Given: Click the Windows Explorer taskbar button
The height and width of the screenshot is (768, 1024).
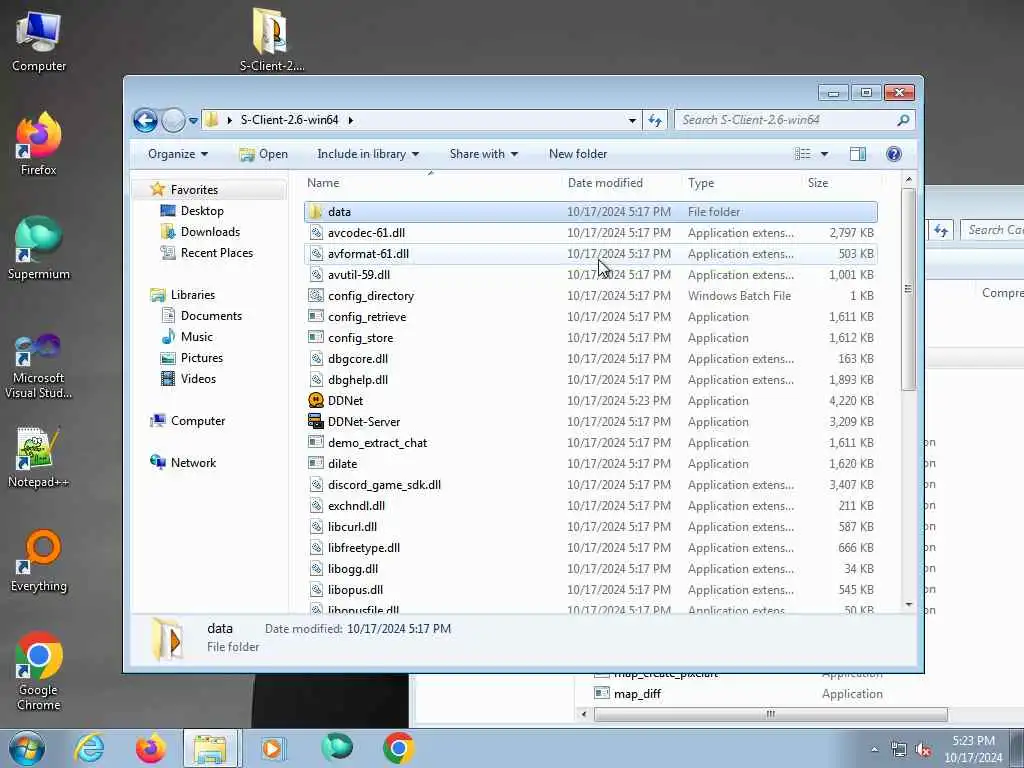Looking at the screenshot, I should coord(211,748).
